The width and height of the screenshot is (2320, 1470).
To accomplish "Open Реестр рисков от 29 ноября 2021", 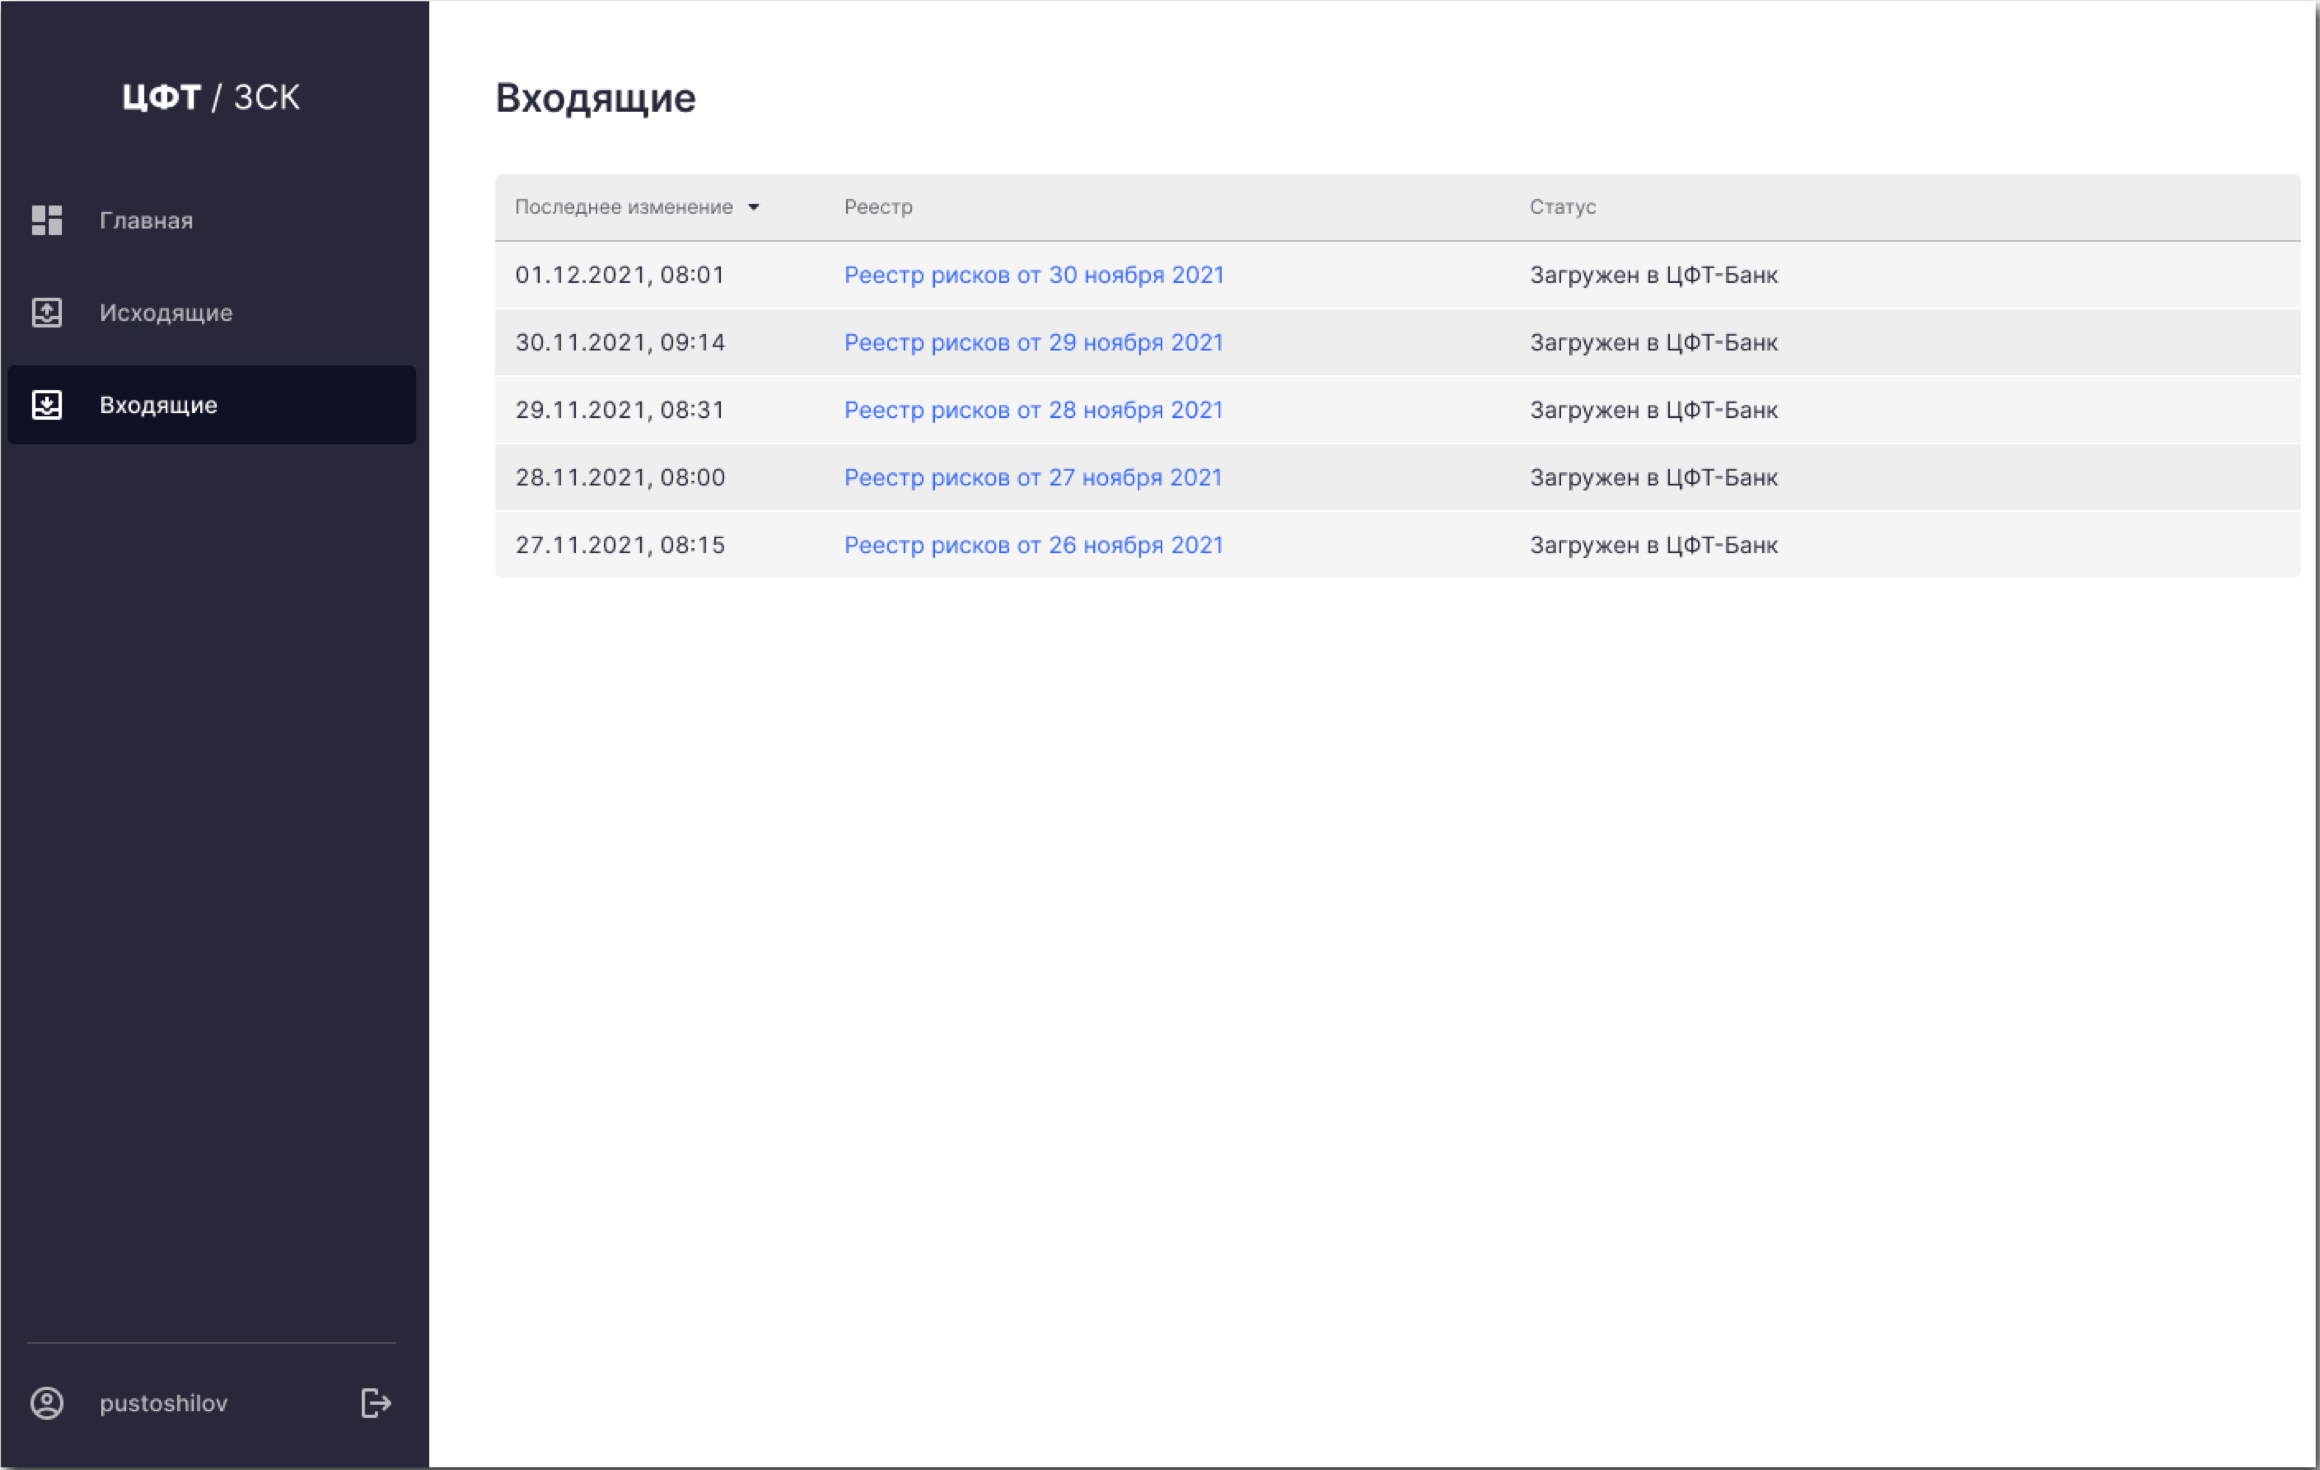I will [1033, 343].
